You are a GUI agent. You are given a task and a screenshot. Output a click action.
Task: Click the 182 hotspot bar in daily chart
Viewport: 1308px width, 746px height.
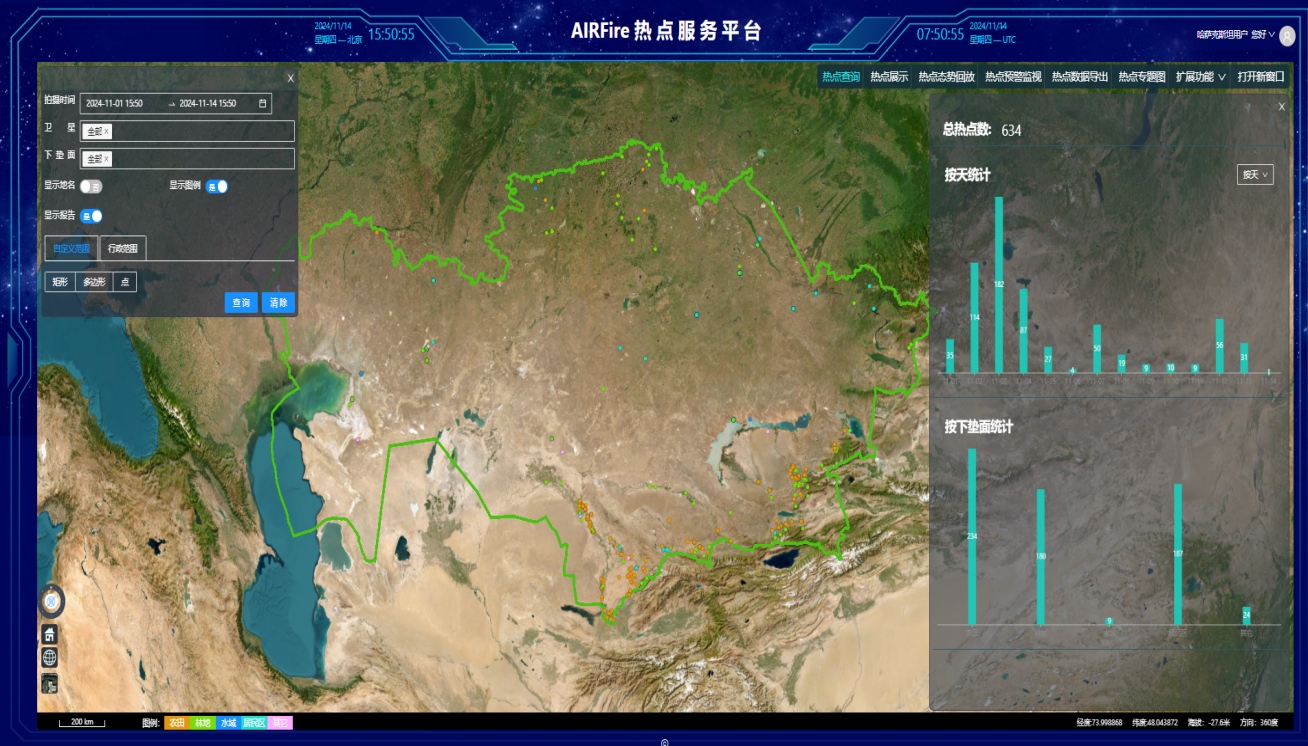(998, 284)
